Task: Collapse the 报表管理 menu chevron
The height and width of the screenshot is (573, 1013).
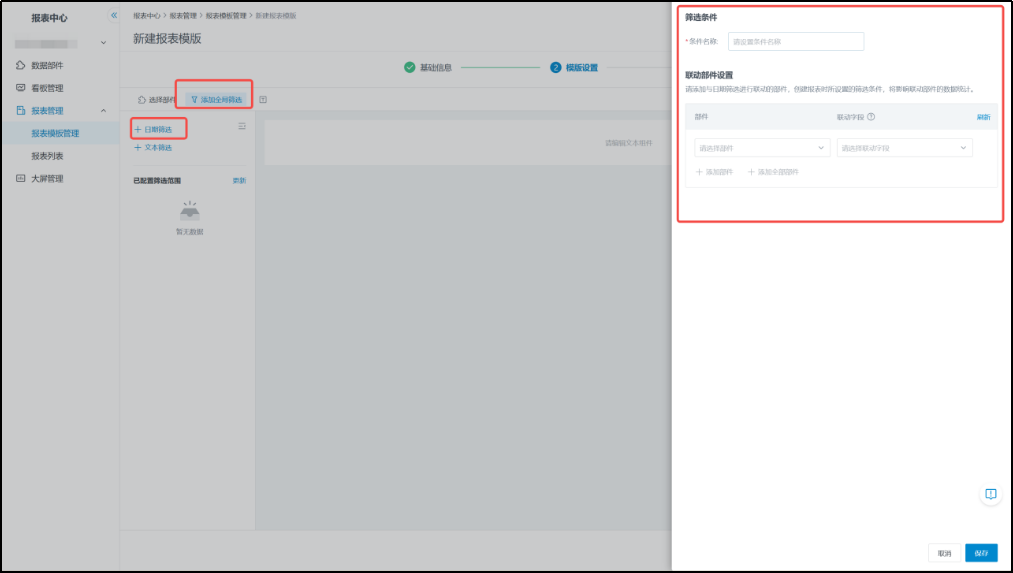Action: click(x=103, y=110)
